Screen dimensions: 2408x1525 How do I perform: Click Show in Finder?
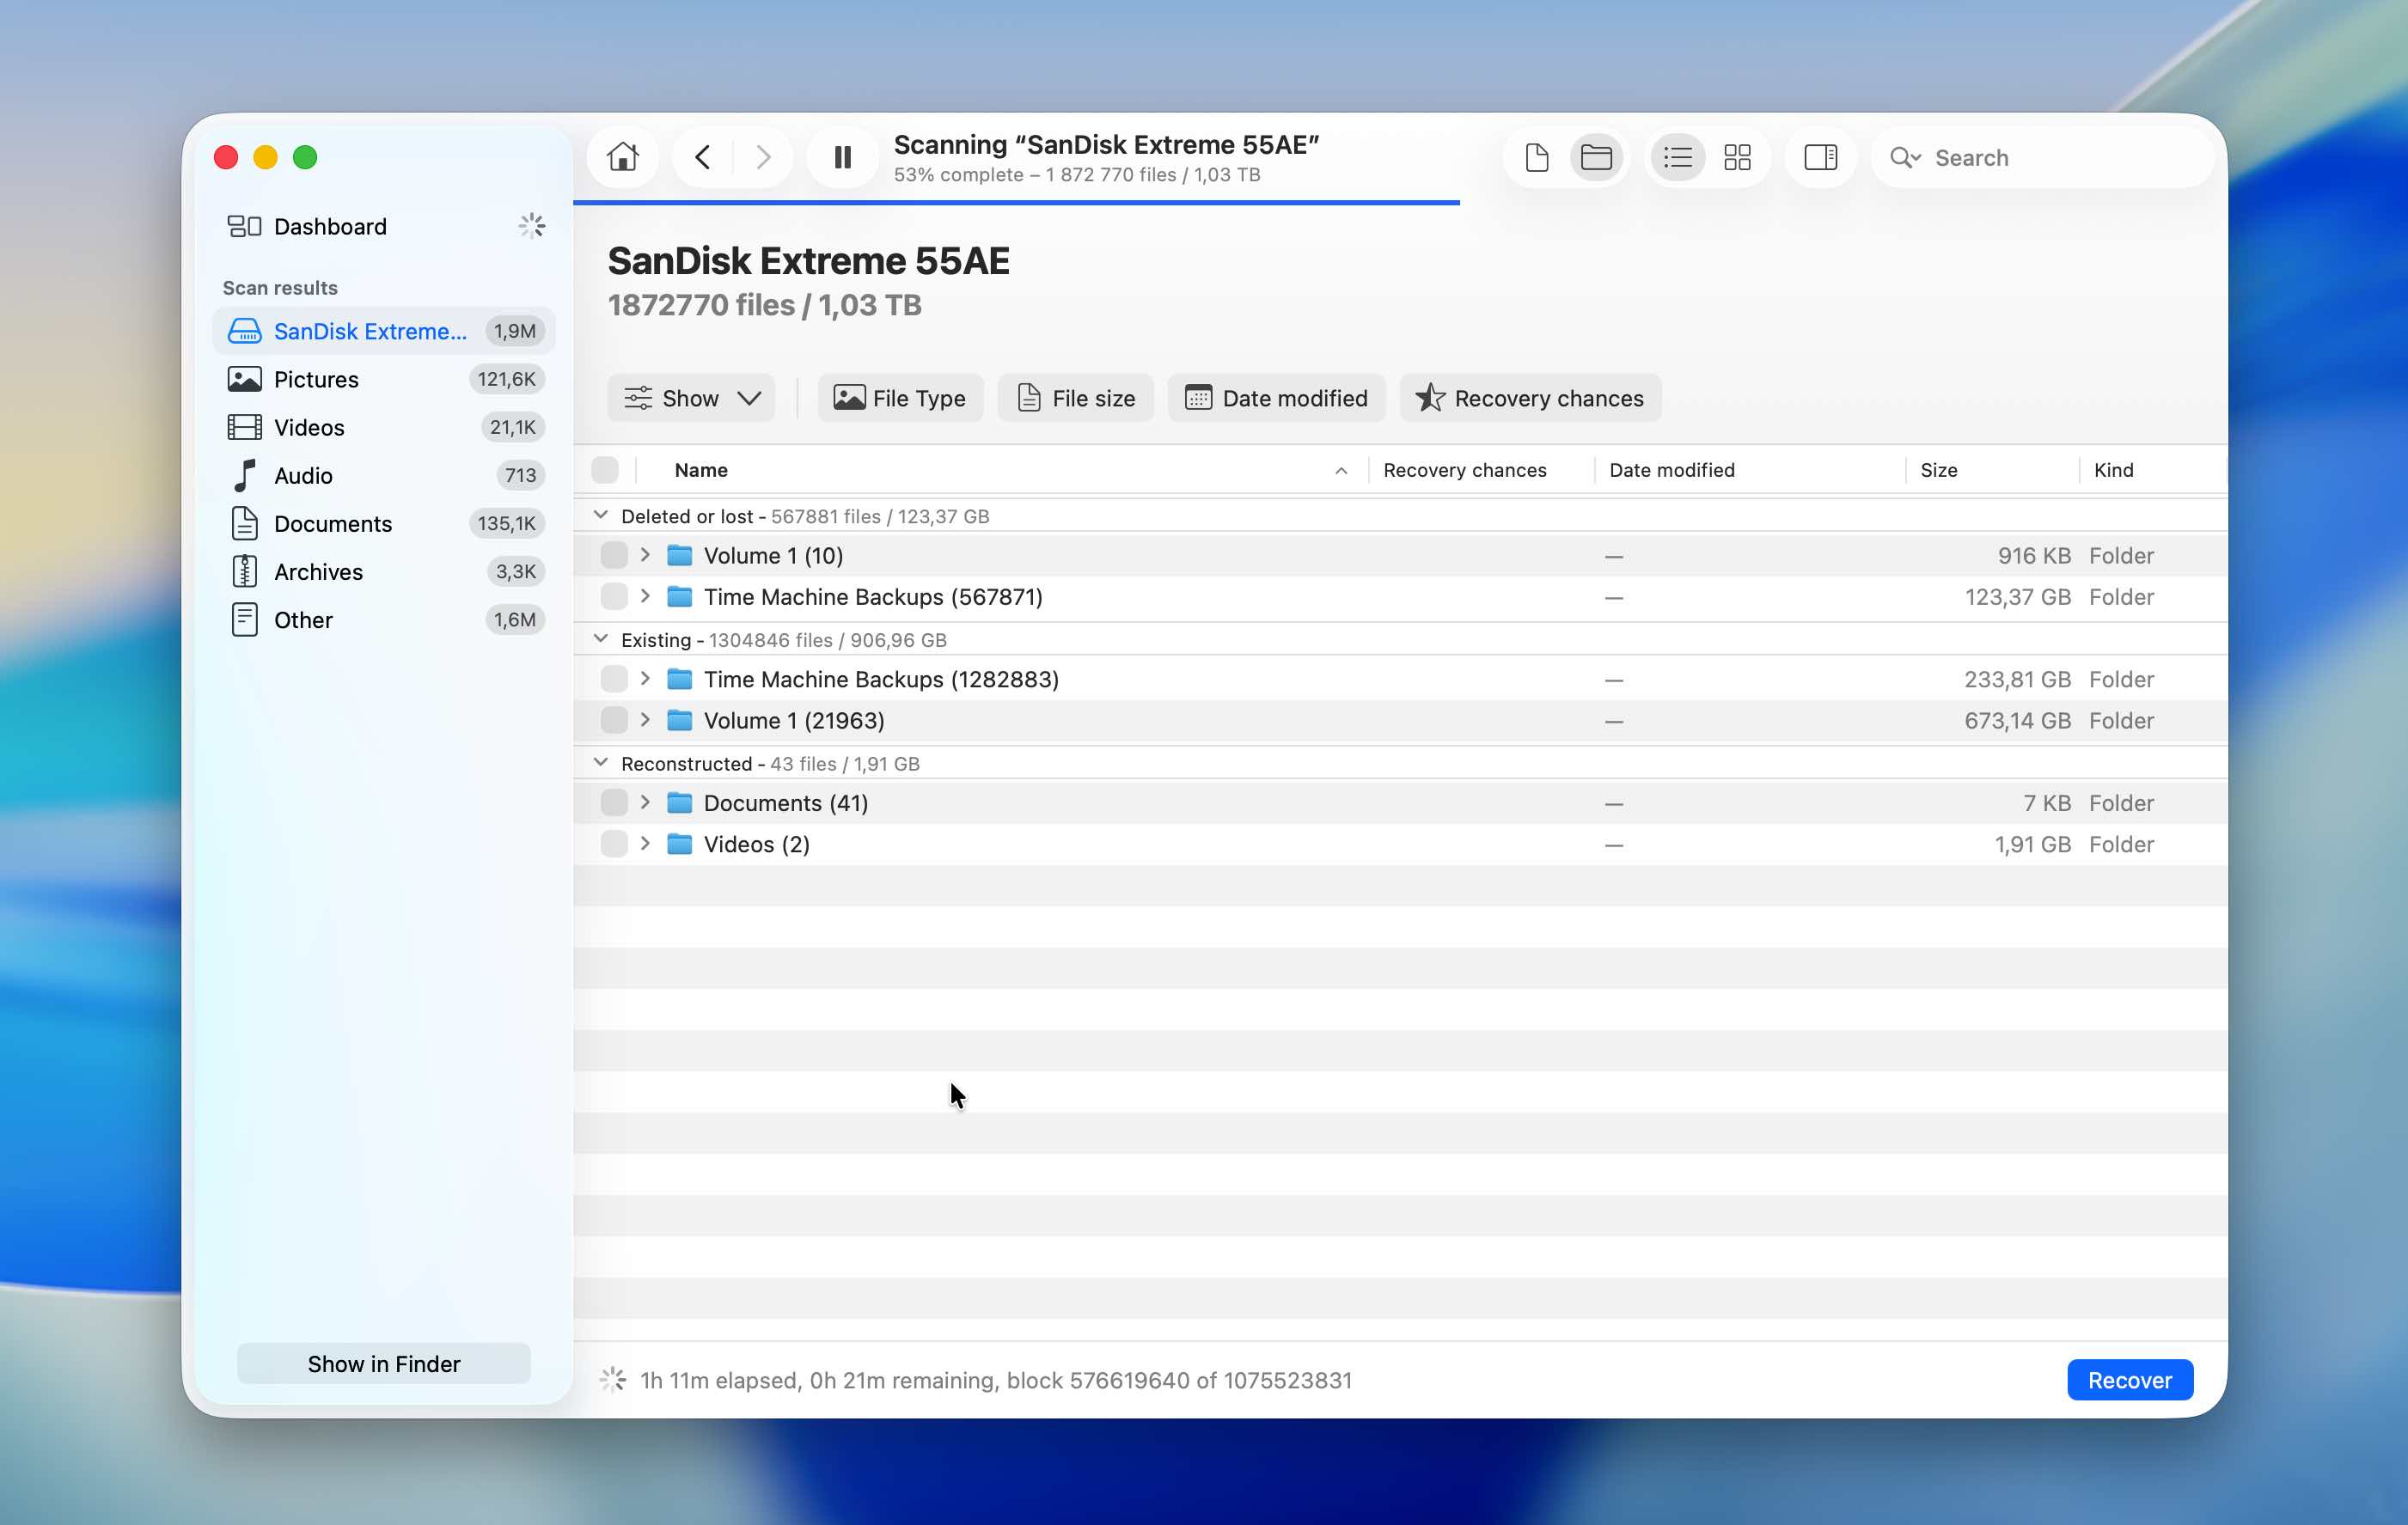click(383, 1363)
